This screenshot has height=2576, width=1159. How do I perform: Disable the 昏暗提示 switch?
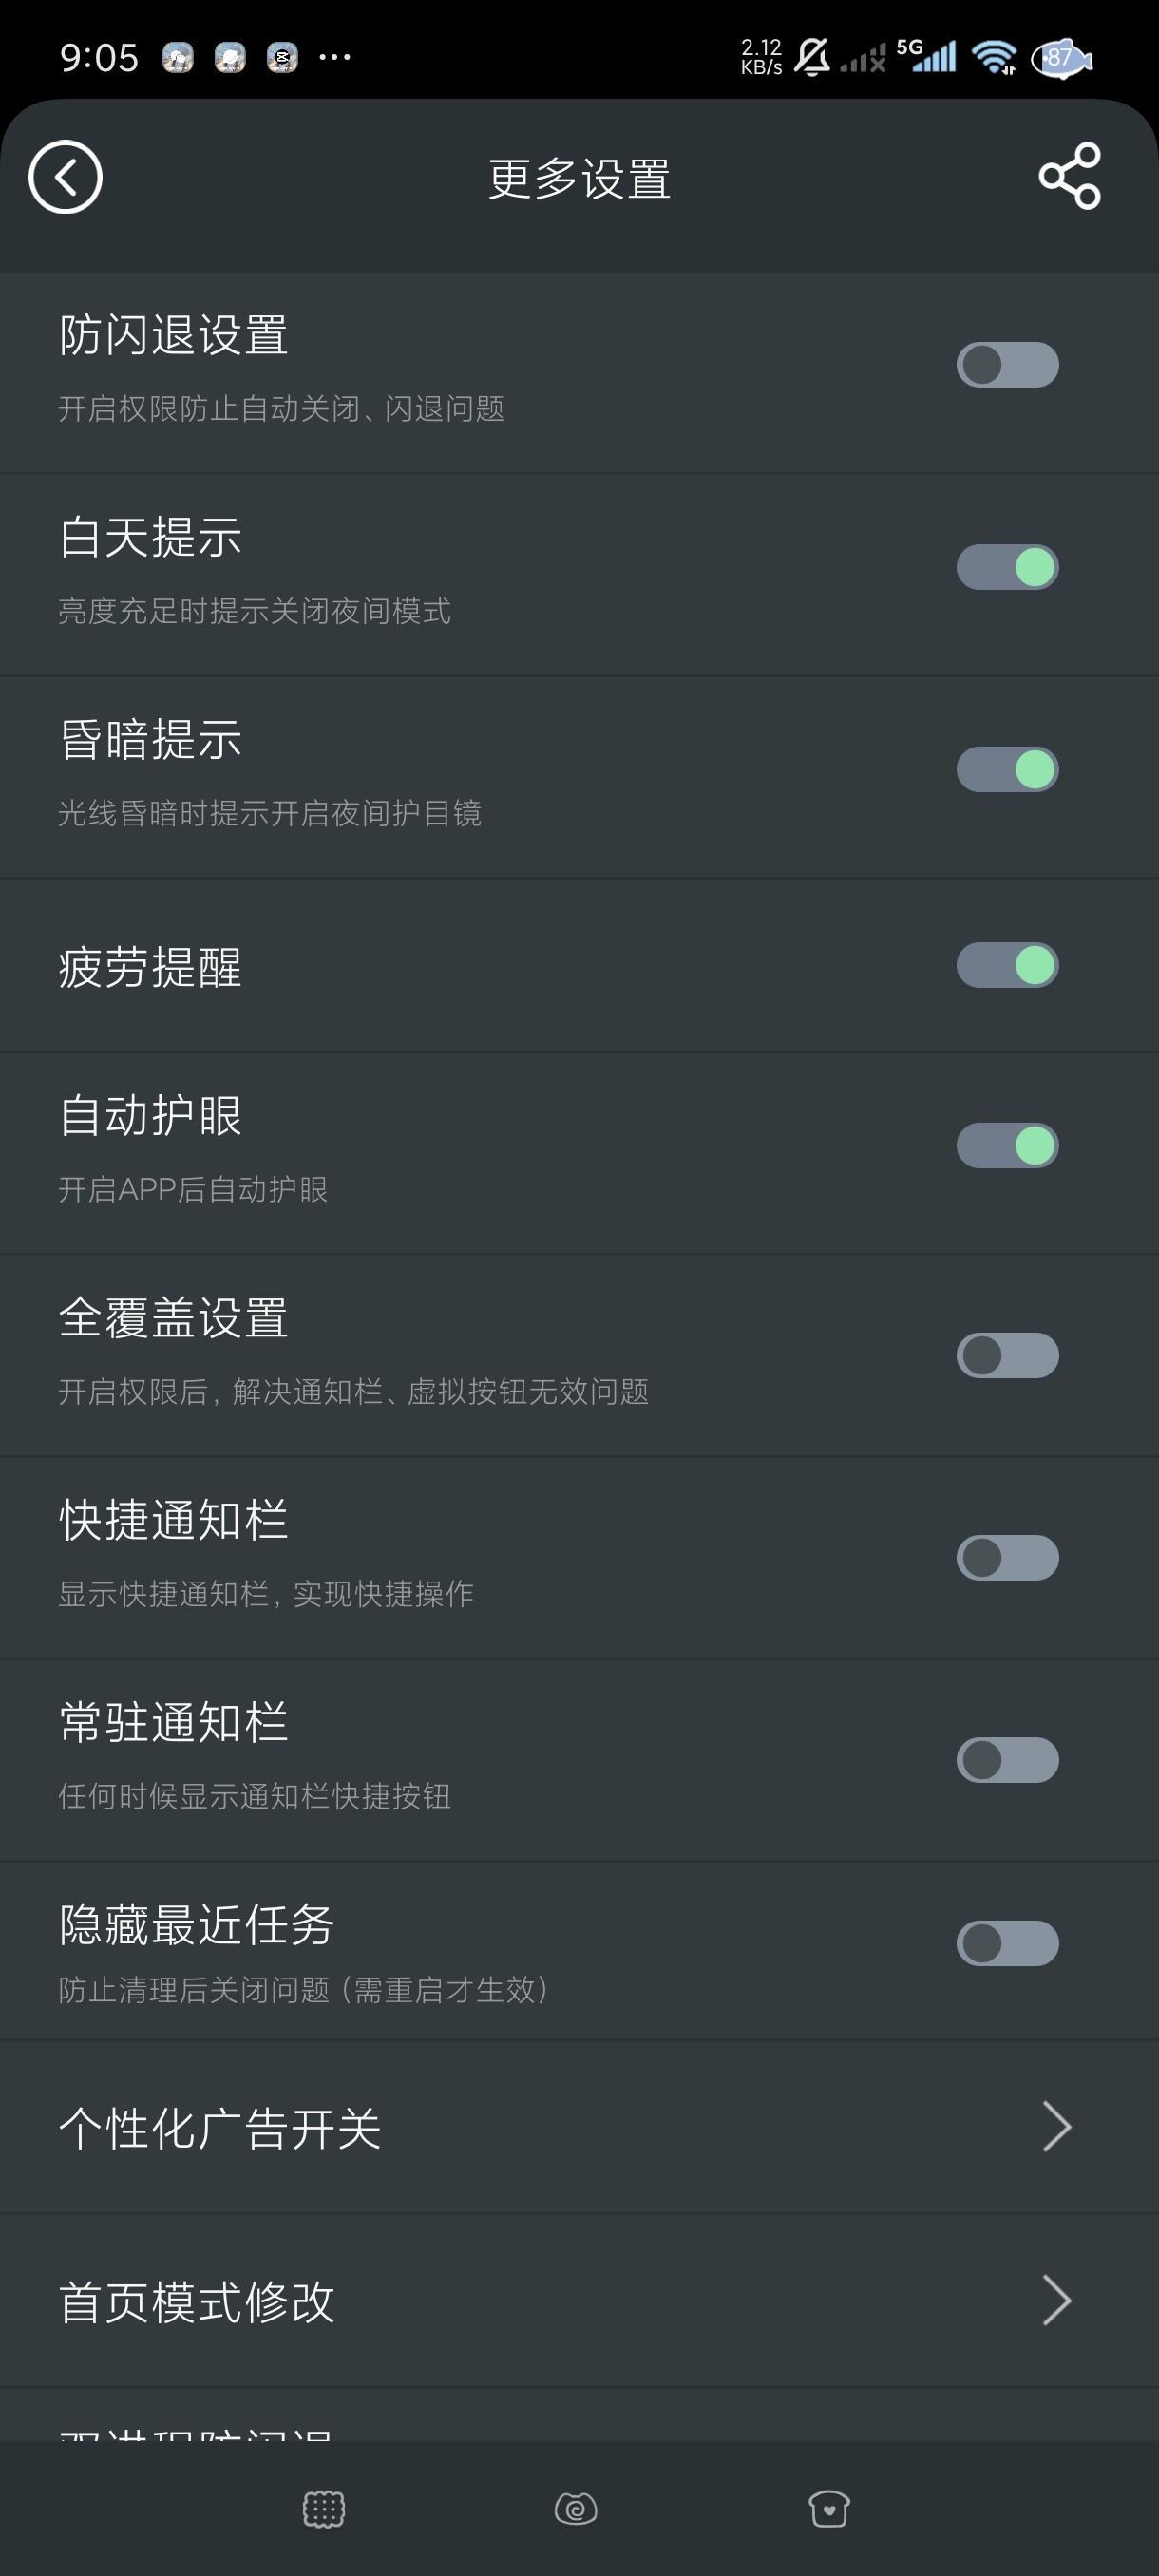click(1007, 769)
